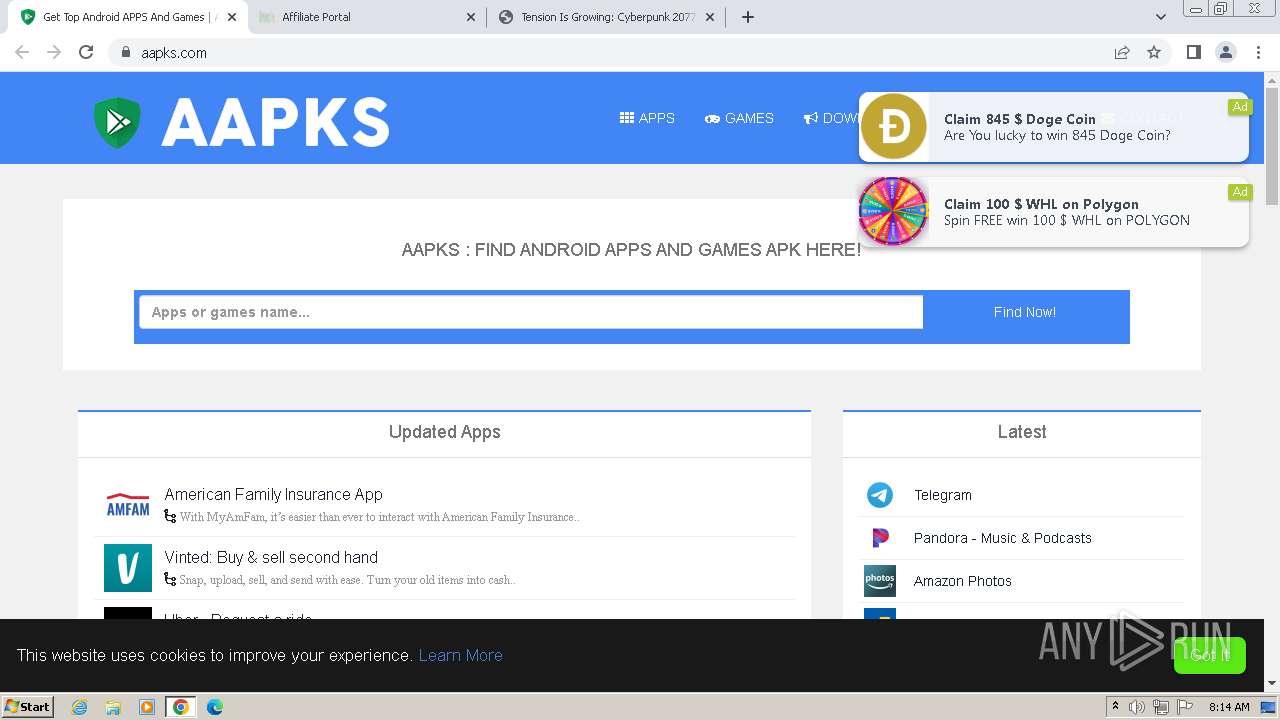Image resolution: width=1280 pixels, height=720 pixels.
Task: Click the Vinted app icon
Action: click(128, 568)
